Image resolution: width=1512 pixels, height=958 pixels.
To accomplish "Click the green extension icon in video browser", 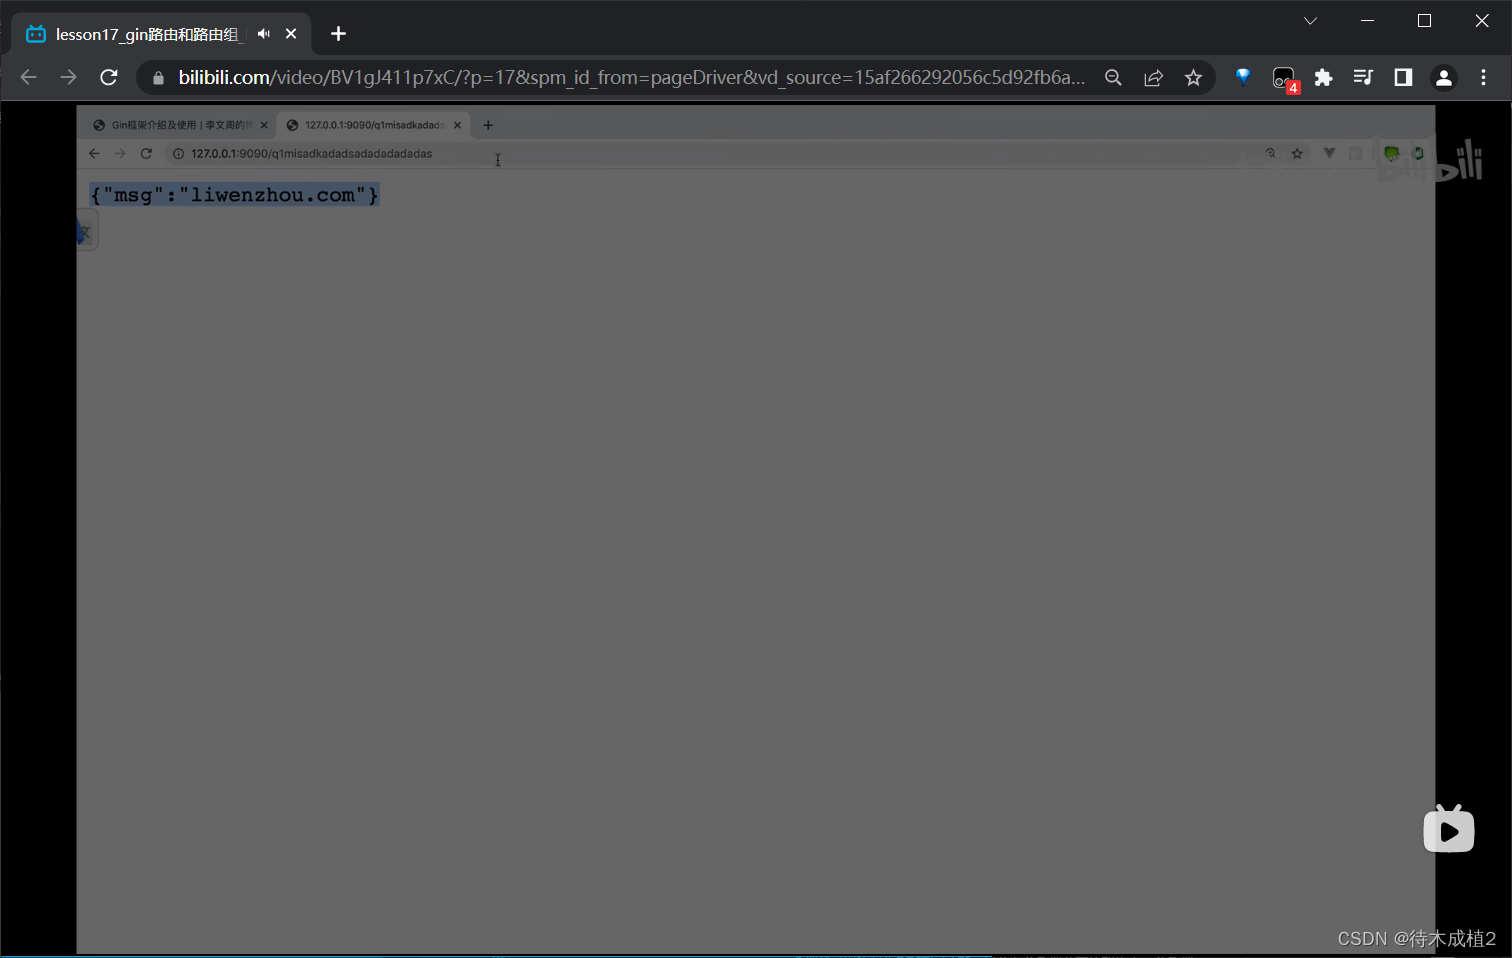I will point(1391,153).
